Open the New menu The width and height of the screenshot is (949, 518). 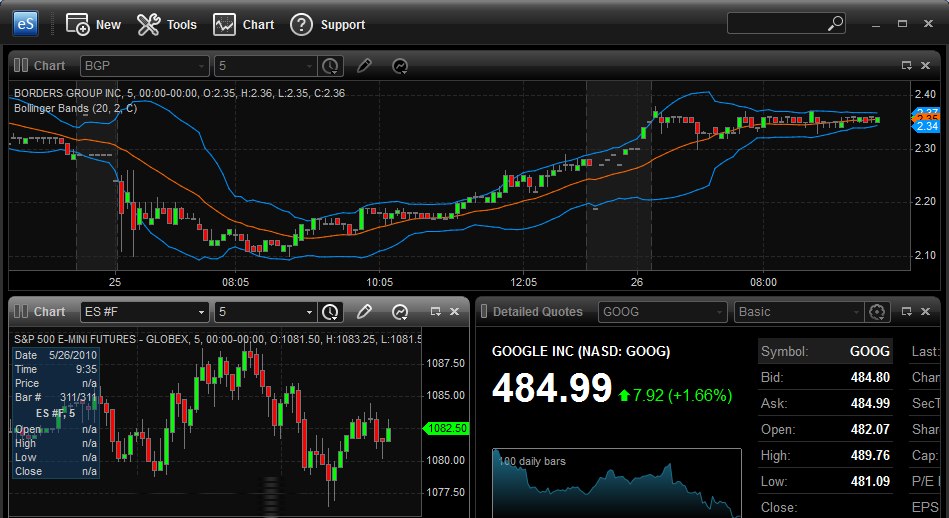tap(93, 24)
